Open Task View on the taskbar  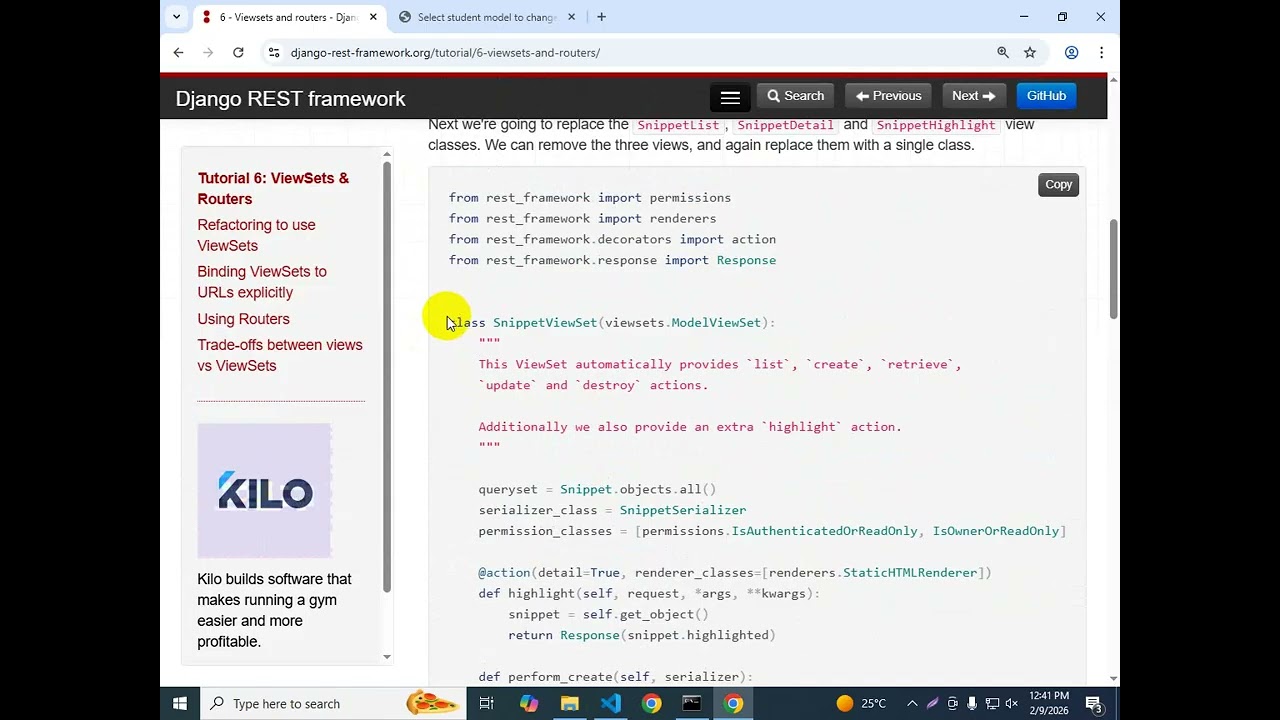click(486, 704)
